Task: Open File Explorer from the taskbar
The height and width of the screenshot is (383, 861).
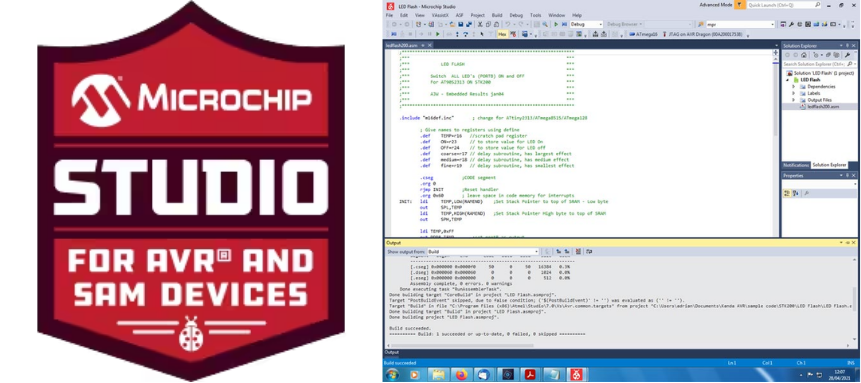Action: 438,375
